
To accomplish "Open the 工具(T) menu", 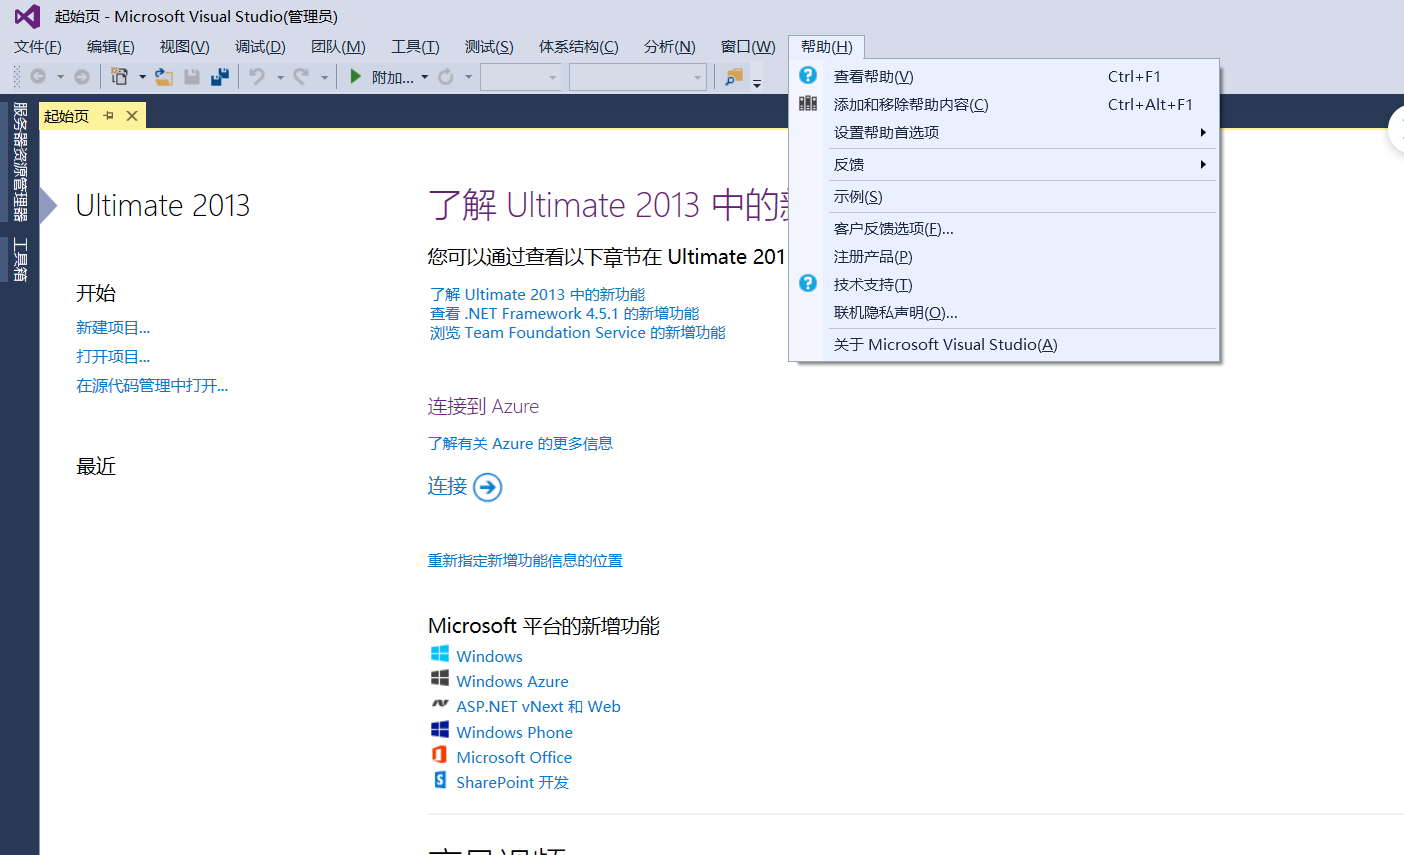I will (415, 47).
